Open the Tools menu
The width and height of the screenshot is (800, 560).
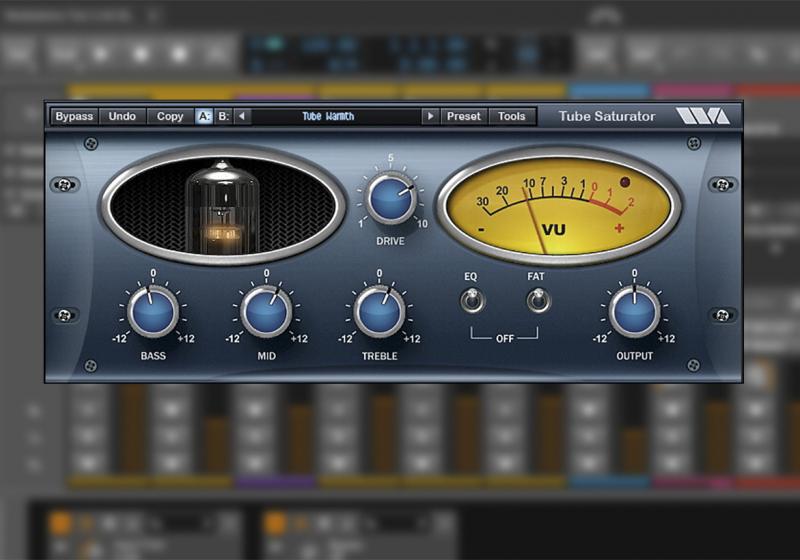point(512,116)
